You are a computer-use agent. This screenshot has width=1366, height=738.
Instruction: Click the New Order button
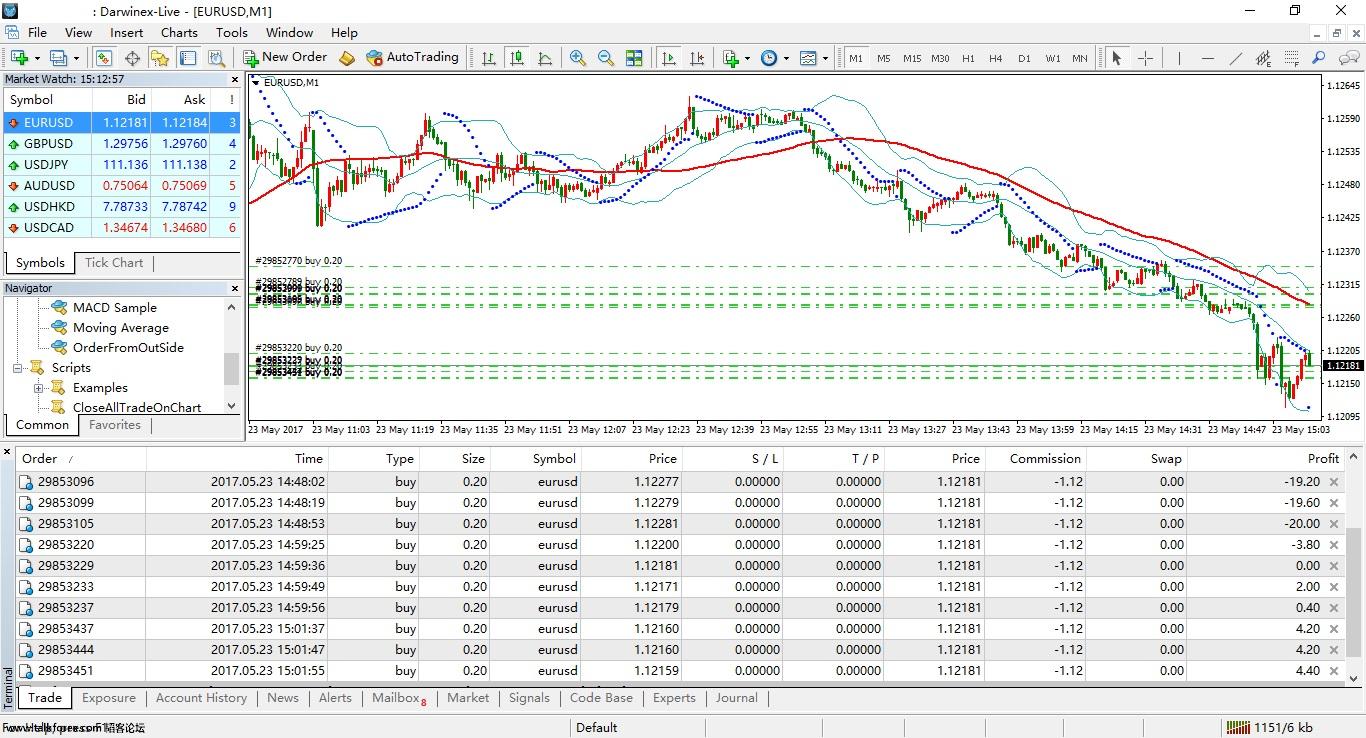[x=285, y=58]
